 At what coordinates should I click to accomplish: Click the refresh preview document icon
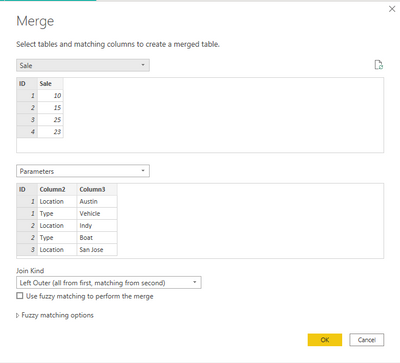(379, 65)
